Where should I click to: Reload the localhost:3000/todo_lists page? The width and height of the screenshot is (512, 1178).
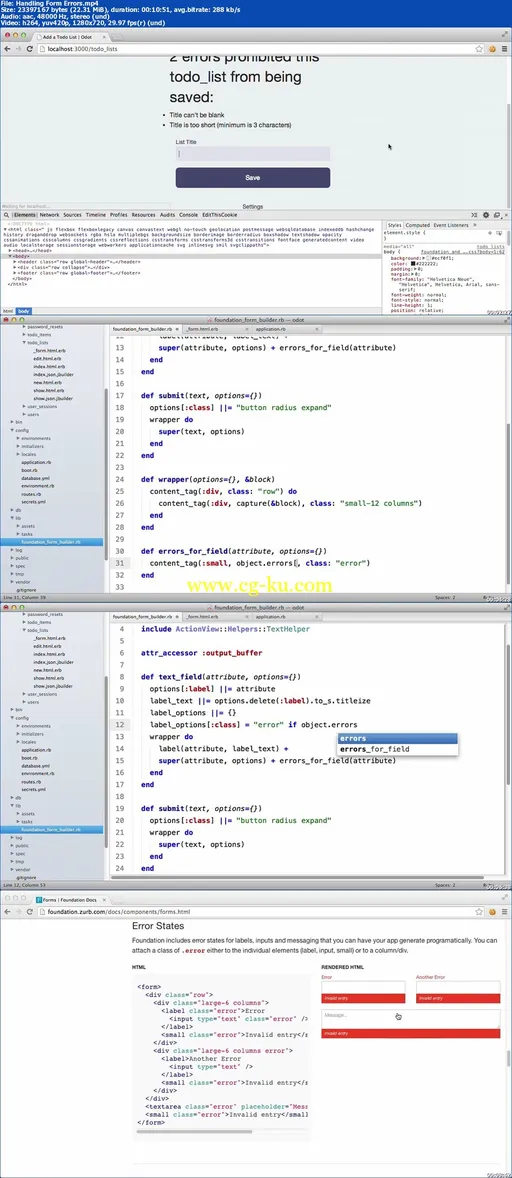(x=29, y=49)
